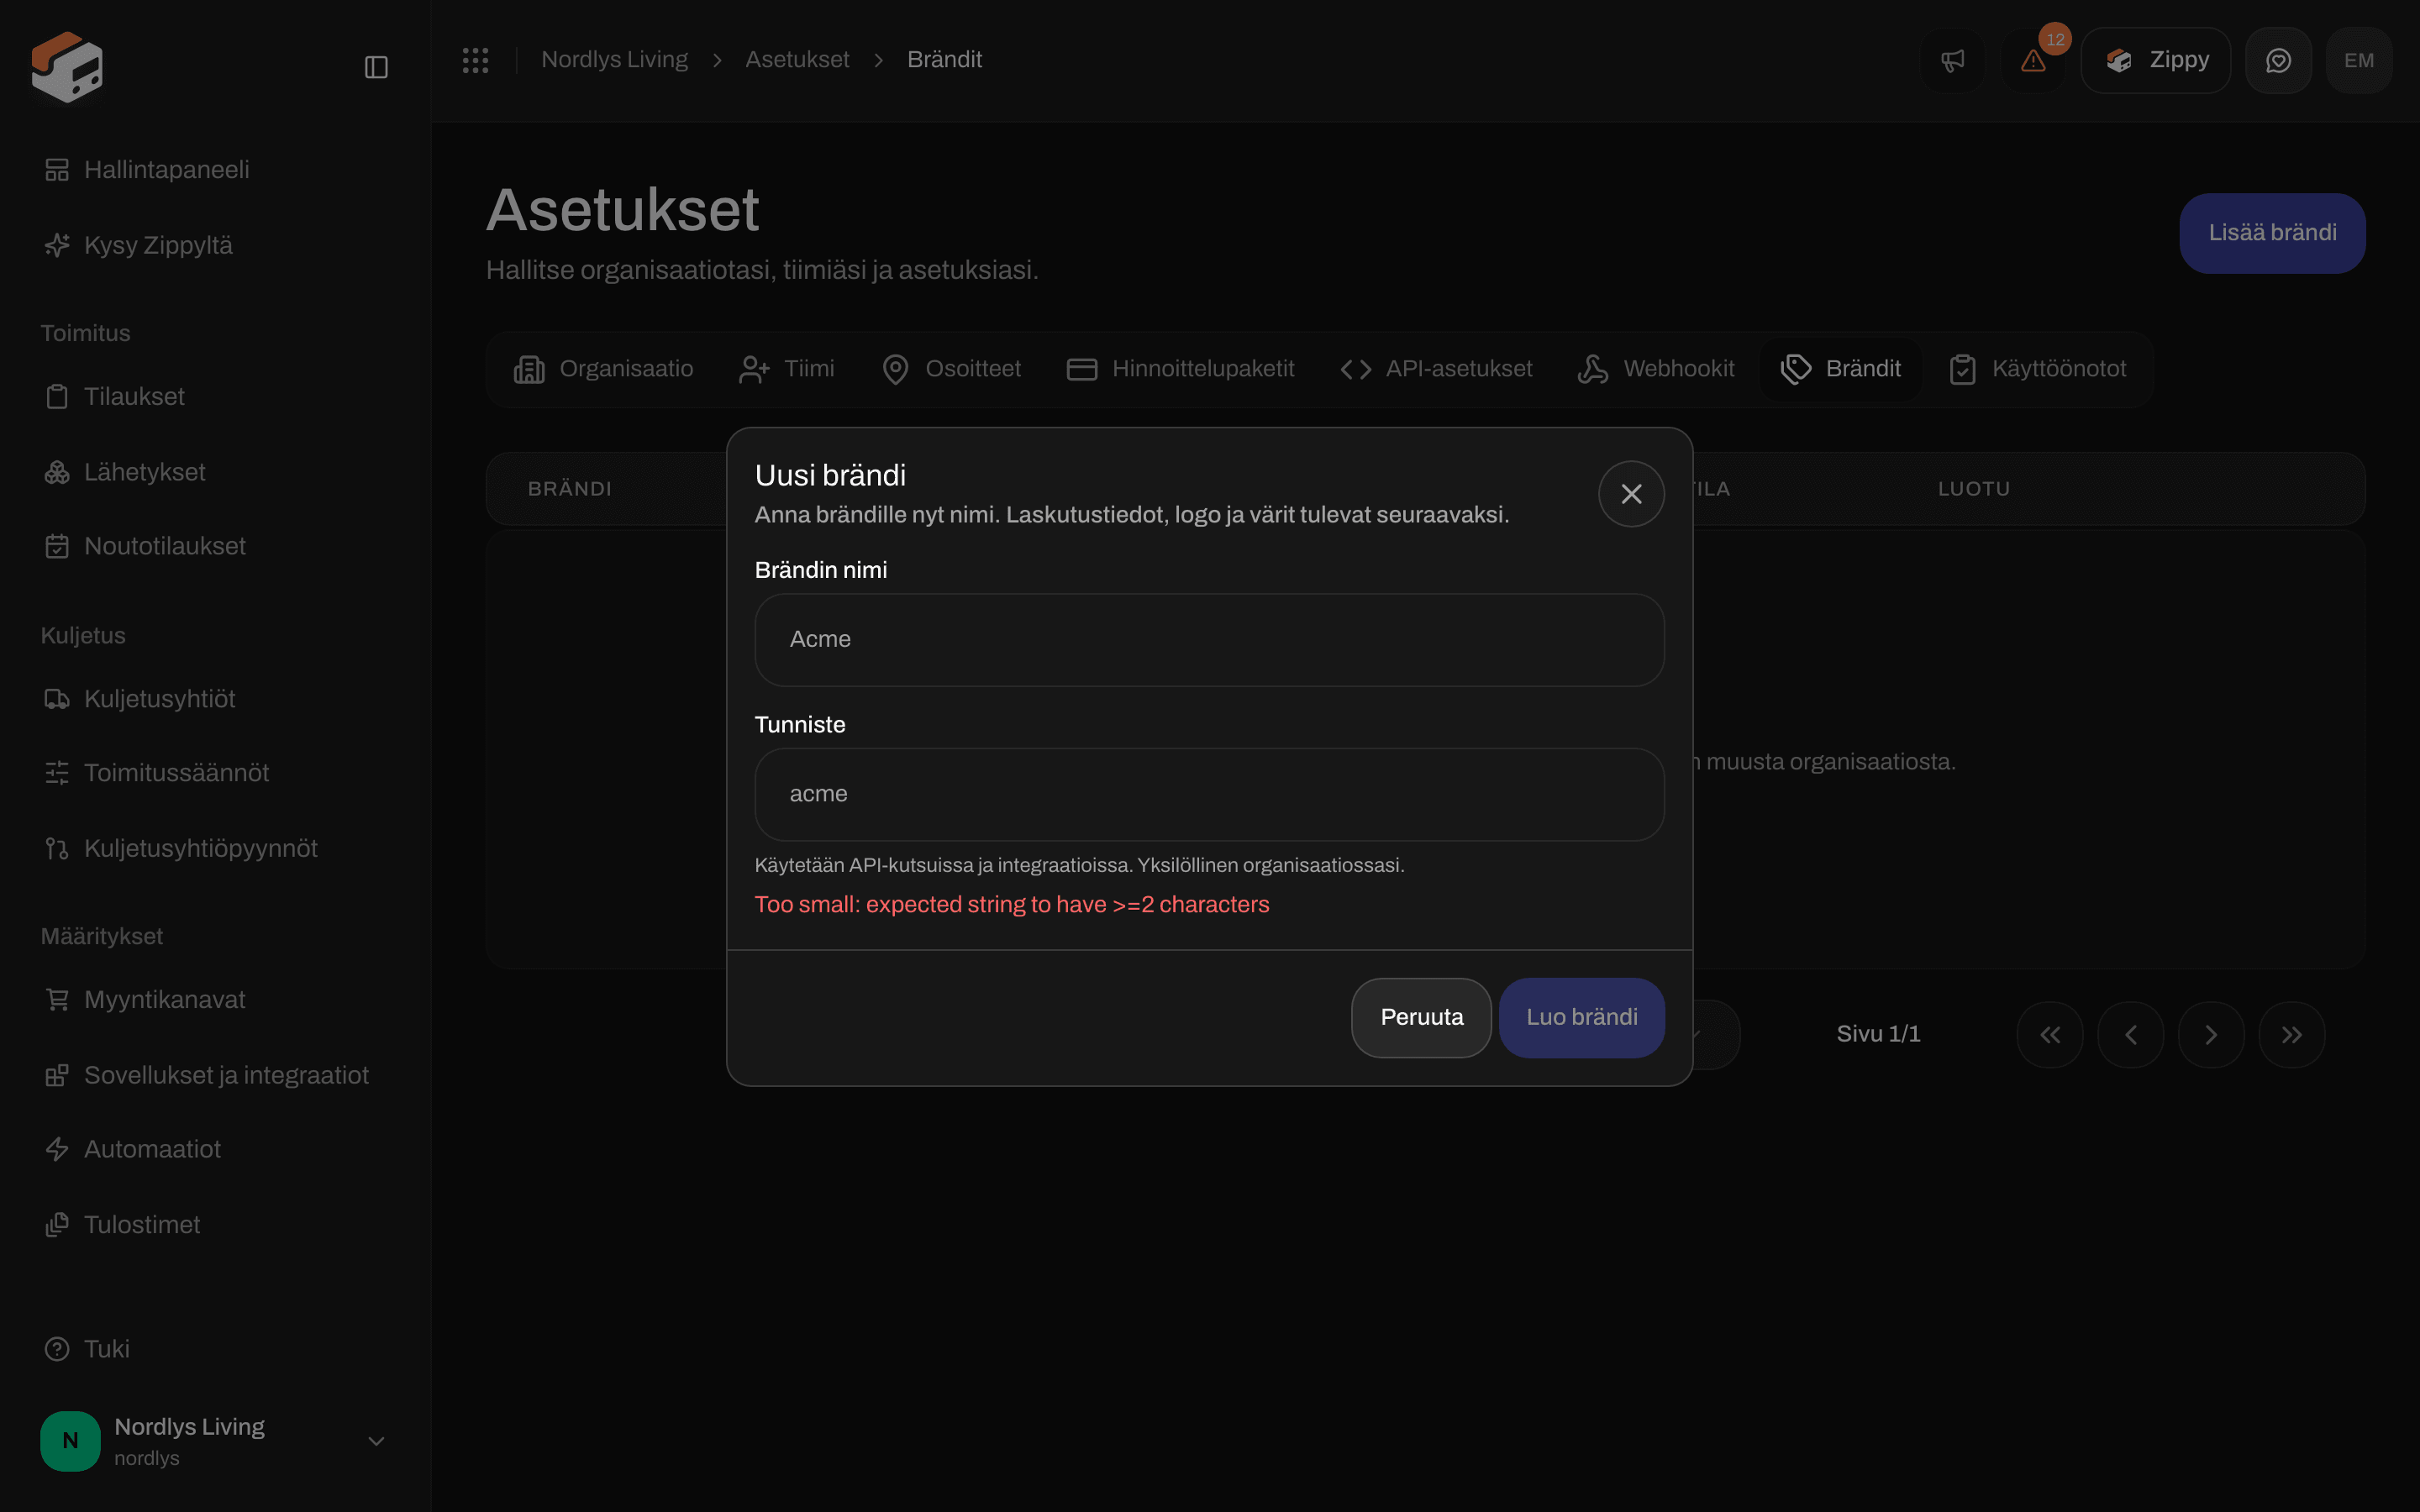Screen dimensions: 2420x1512
Task: Open the chat support bubble icon
Action: click(x=2278, y=60)
